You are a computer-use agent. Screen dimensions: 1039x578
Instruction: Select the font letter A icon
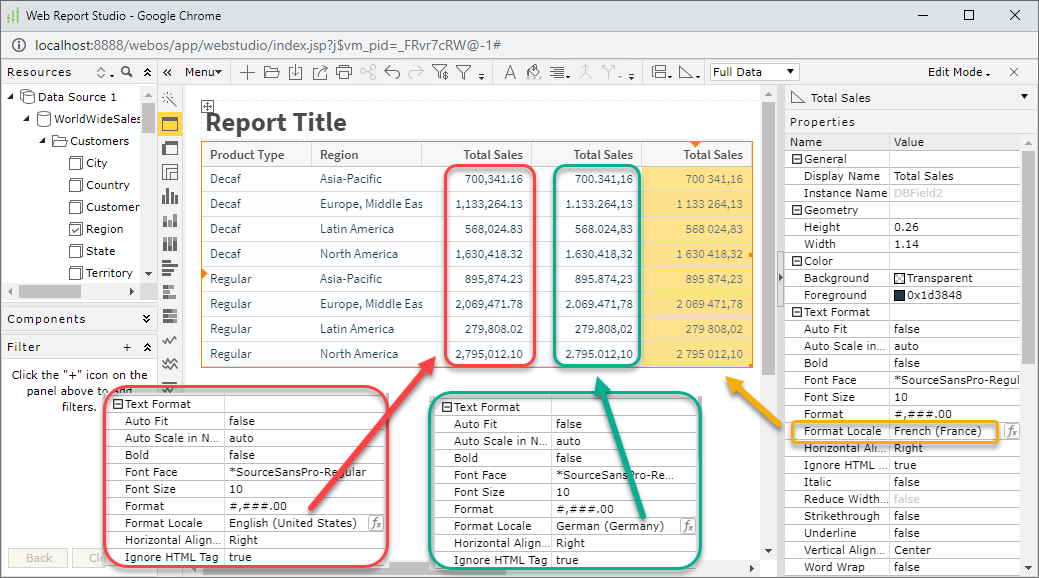click(510, 72)
